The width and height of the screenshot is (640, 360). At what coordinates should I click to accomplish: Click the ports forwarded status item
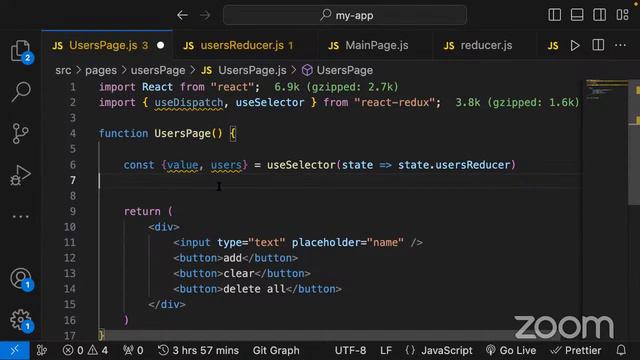[133, 350]
